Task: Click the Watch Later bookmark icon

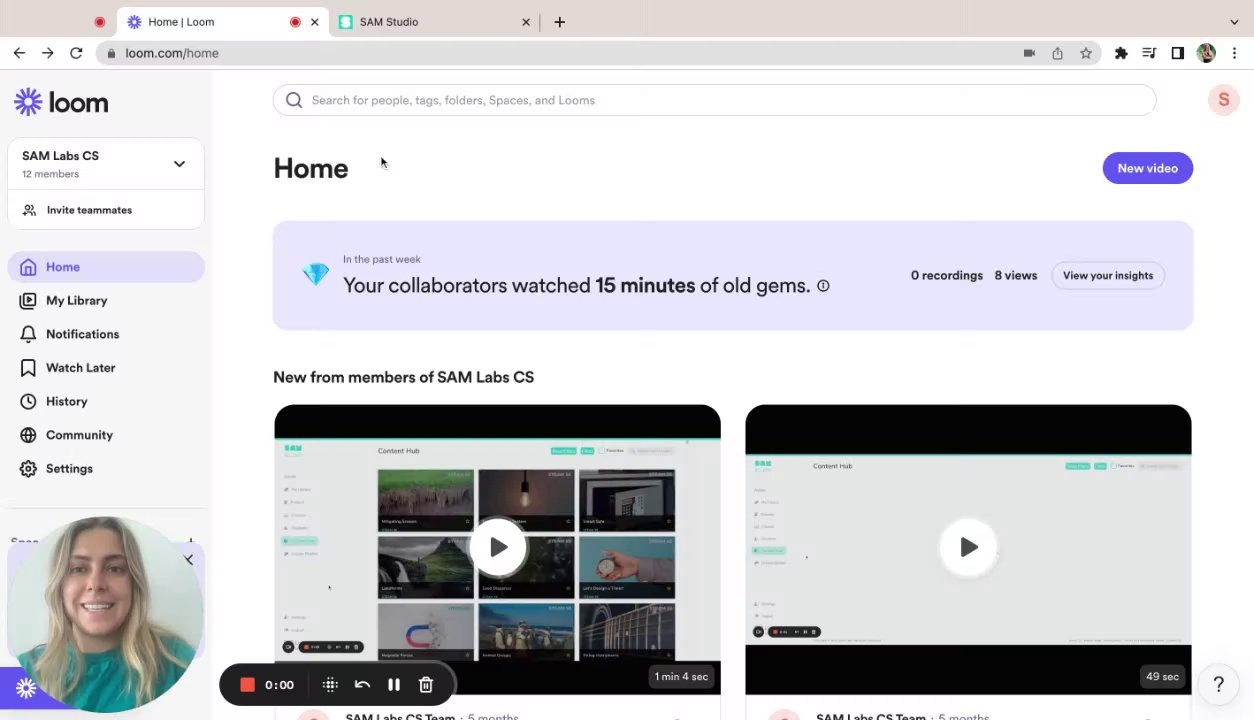Action: pos(28,368)
